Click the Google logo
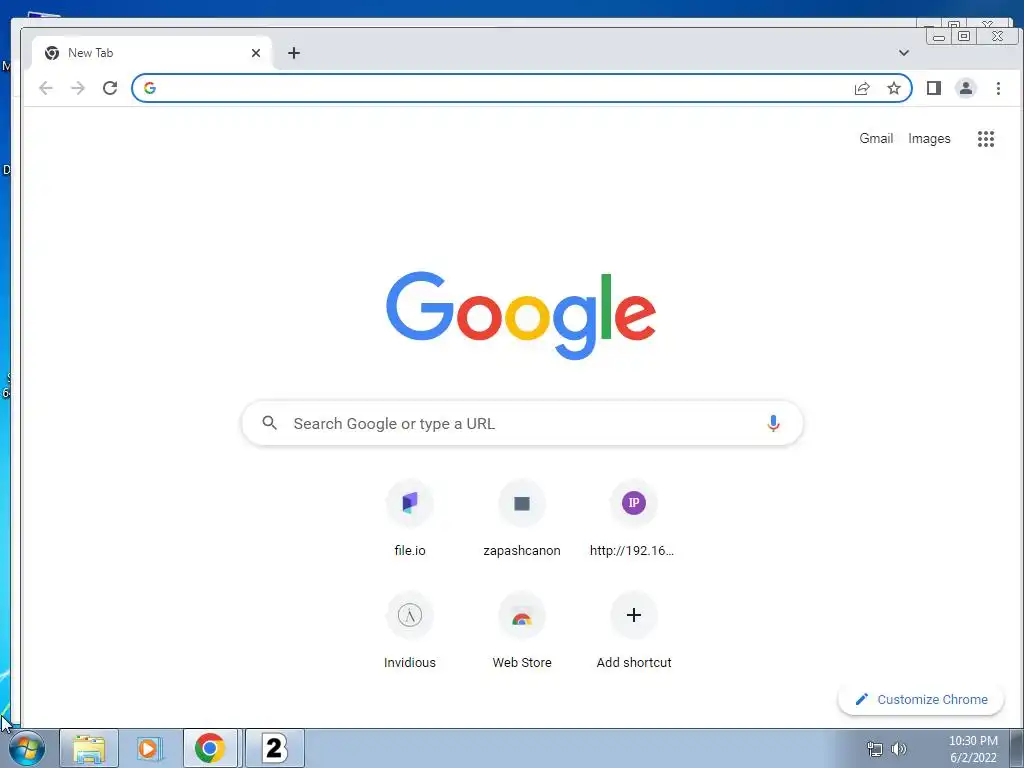1024x768 pixels. click(521, 315)
